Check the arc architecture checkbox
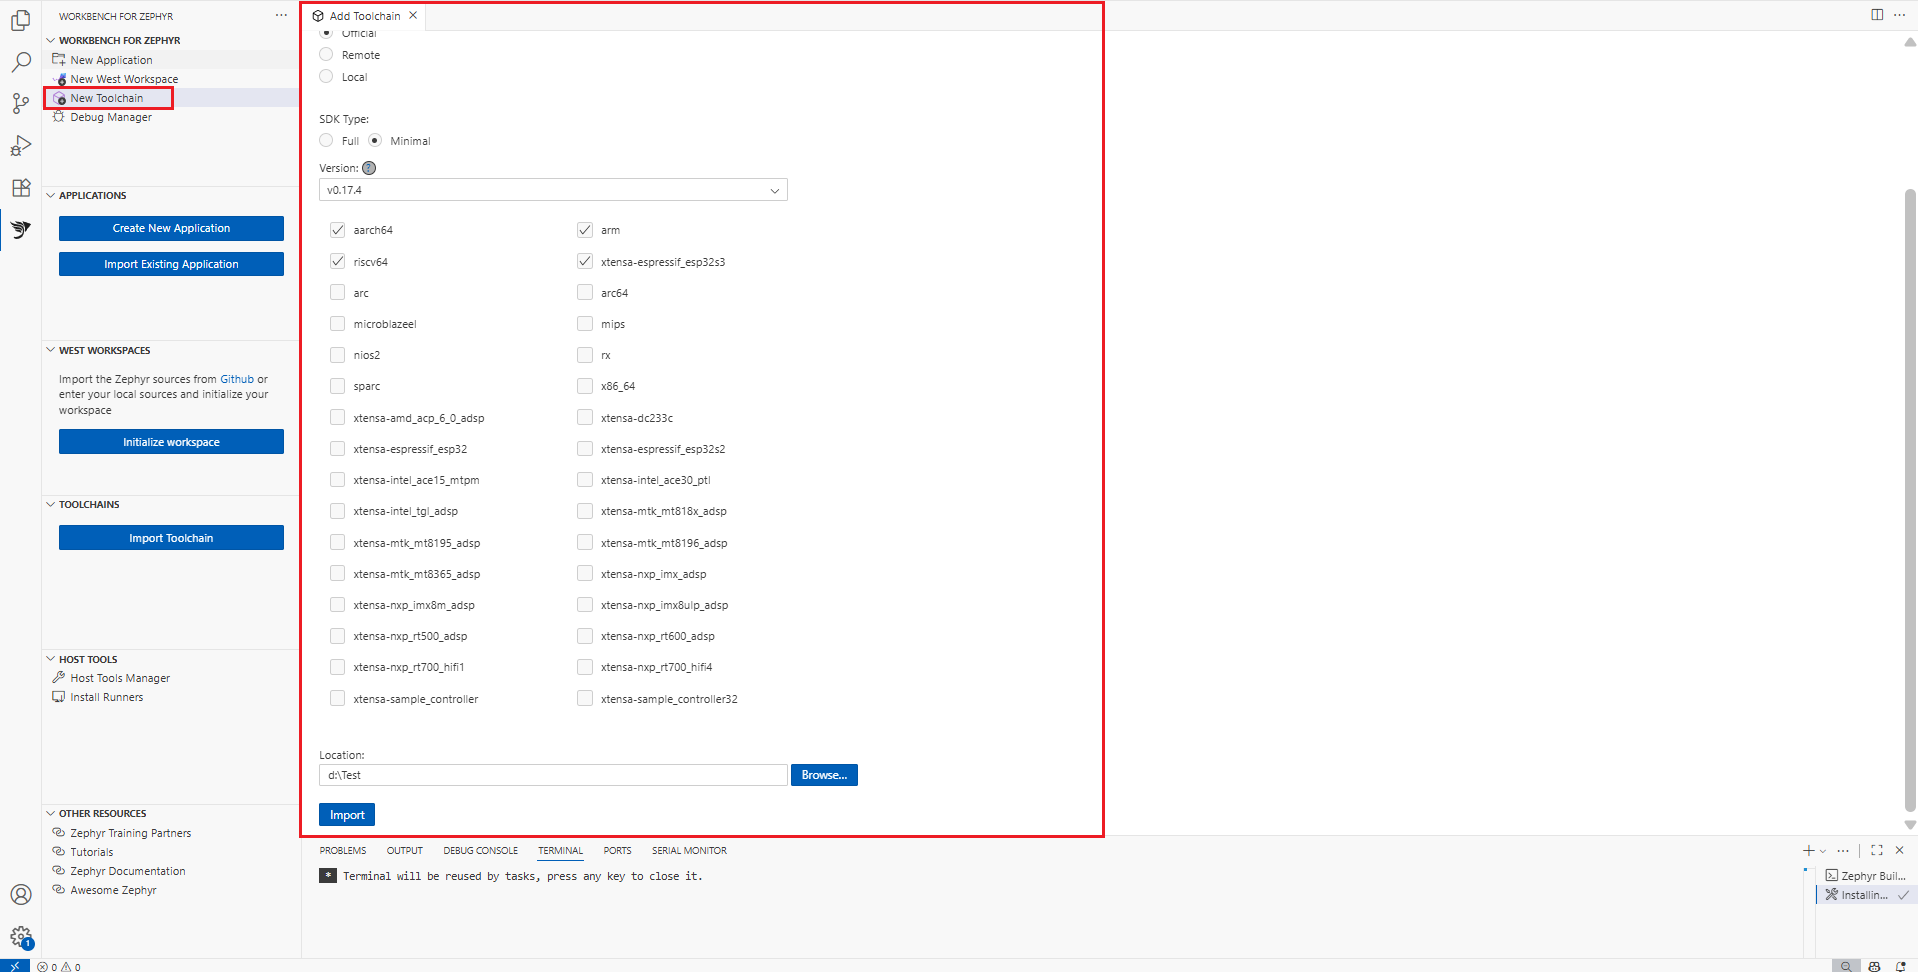 coord(337,292)
